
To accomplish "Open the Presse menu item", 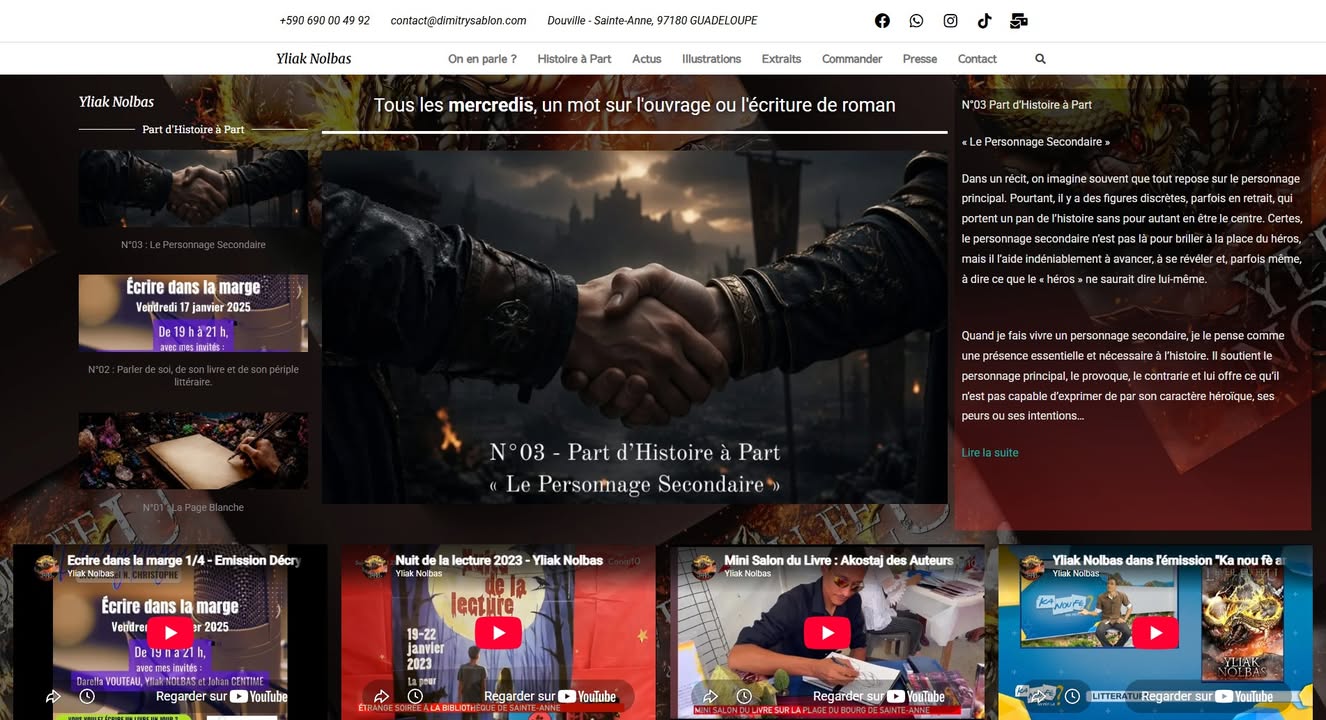I will [920, 59].
